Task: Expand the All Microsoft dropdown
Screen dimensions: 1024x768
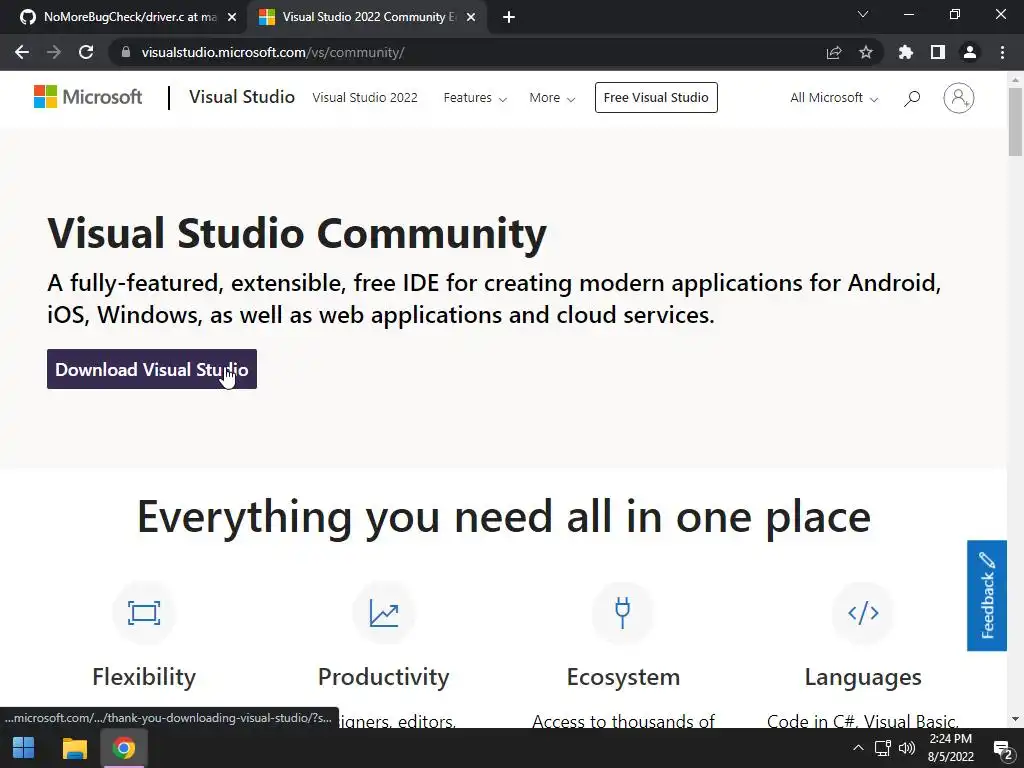Action: (834, 98)
